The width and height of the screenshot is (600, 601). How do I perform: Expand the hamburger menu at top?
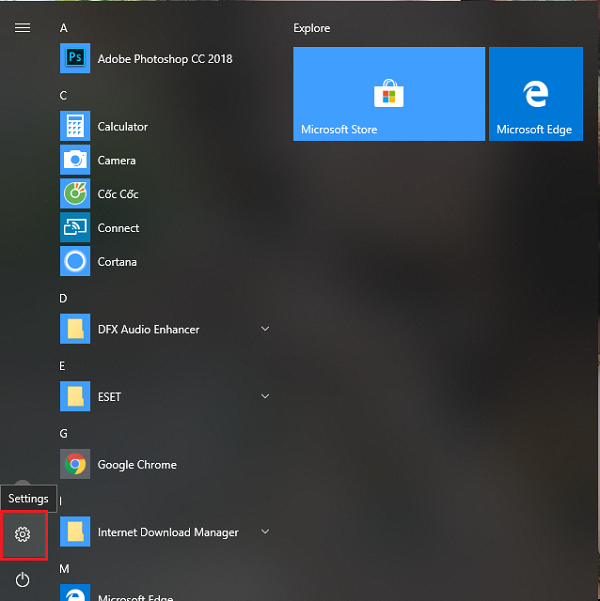coord(22,28)
